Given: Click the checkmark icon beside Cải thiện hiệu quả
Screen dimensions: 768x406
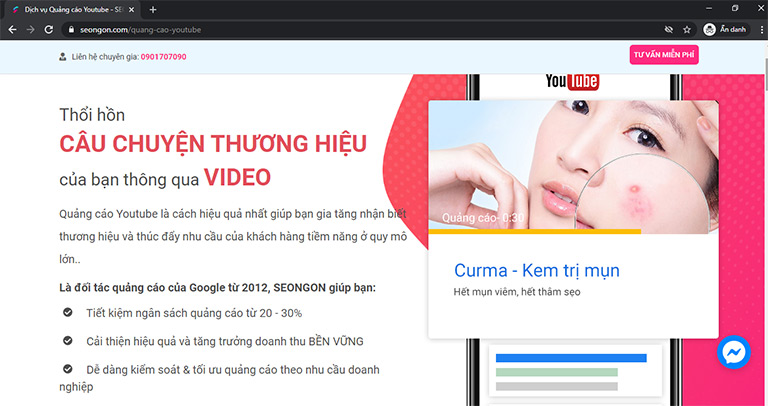Looking at the screenshot, I should (68, 341).
